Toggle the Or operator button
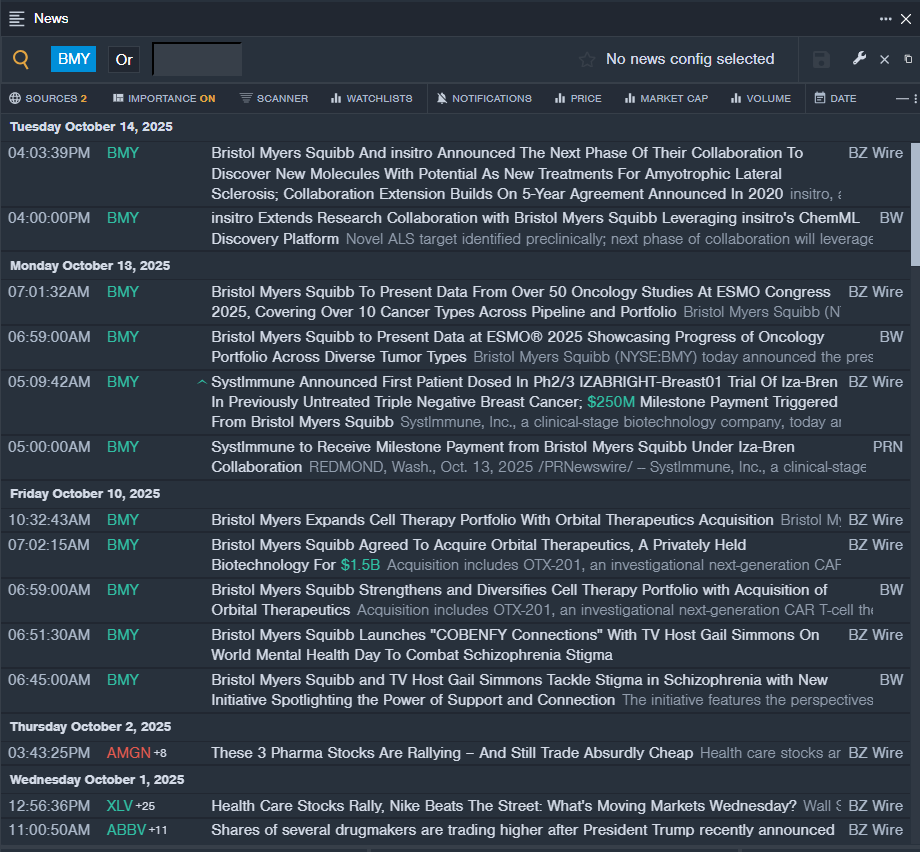The image size is (920, 852). tap(124, 59)
